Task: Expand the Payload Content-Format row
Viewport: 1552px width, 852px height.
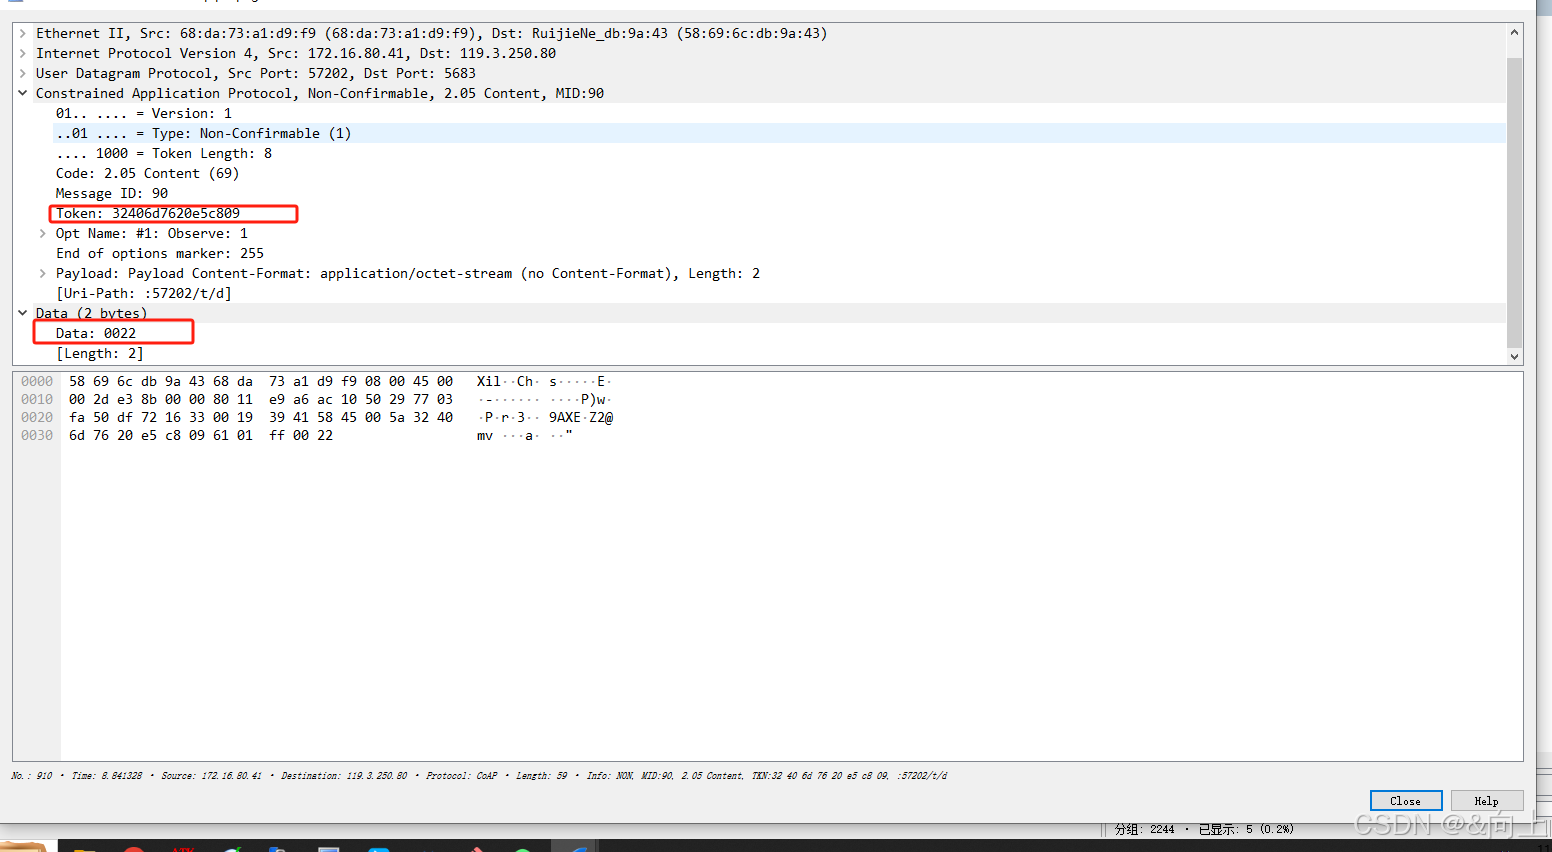Action: coord(42,273)
